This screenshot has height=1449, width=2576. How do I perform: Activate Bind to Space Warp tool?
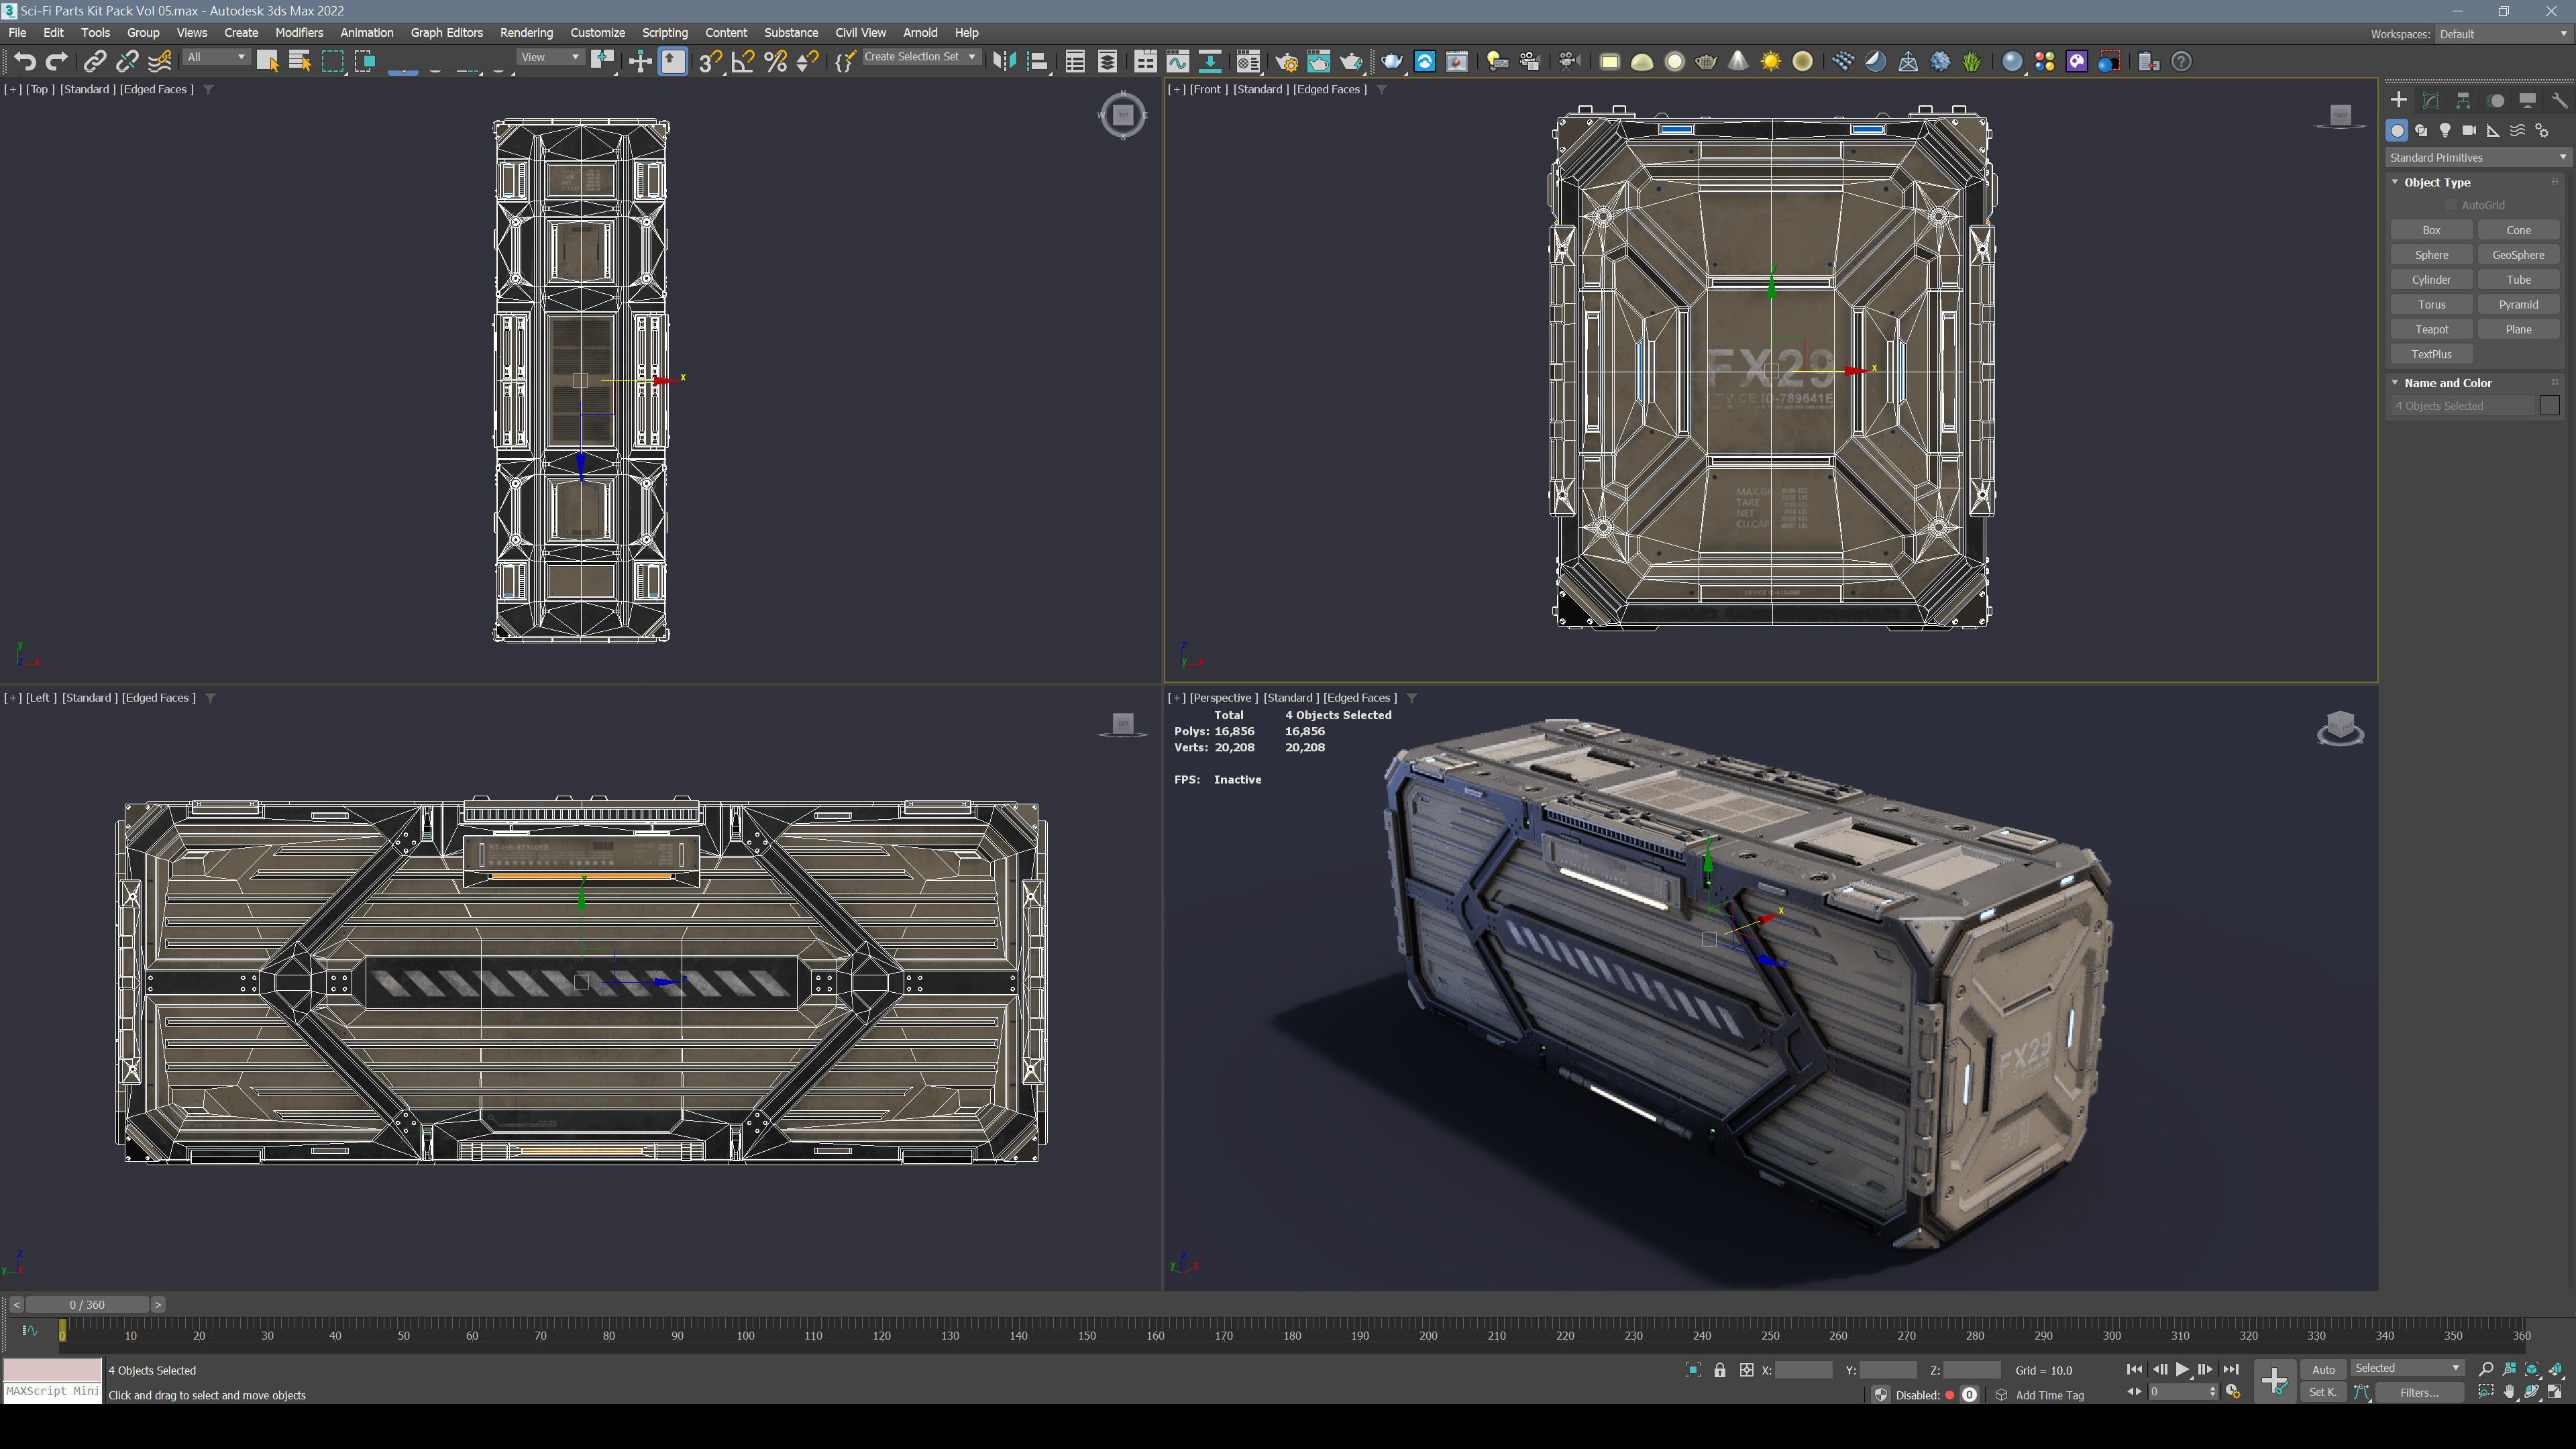click(x=160, y=62)
